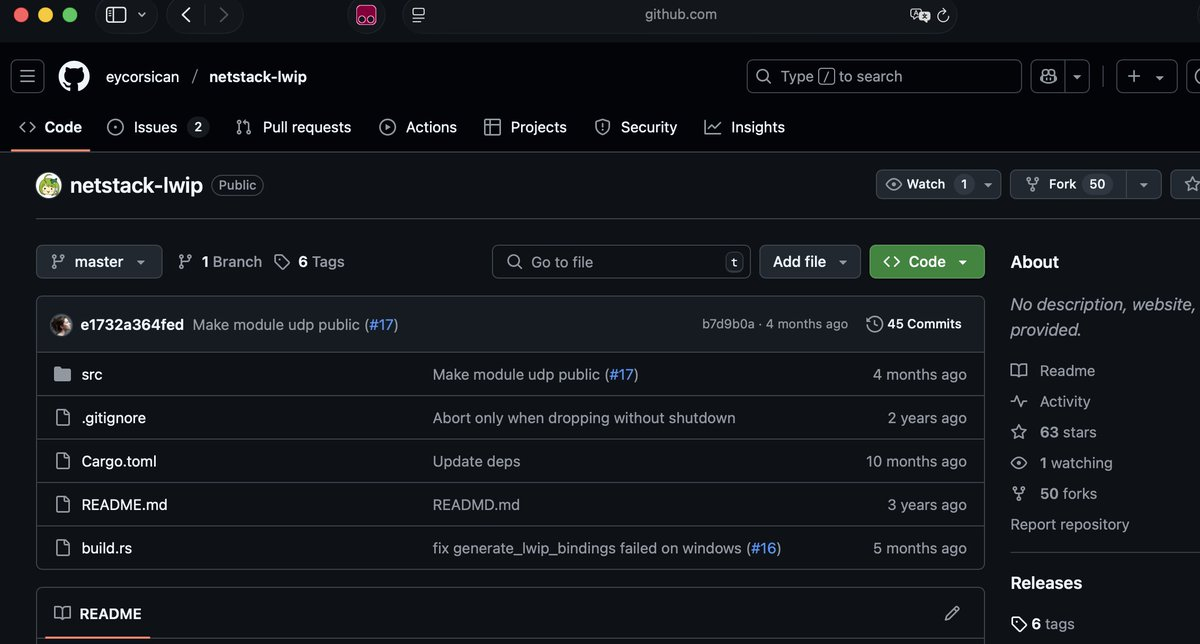The height and width of the screenshot is (644, 1200).
Task: Open pull request #17 link
Action: (x=381, y=325)
